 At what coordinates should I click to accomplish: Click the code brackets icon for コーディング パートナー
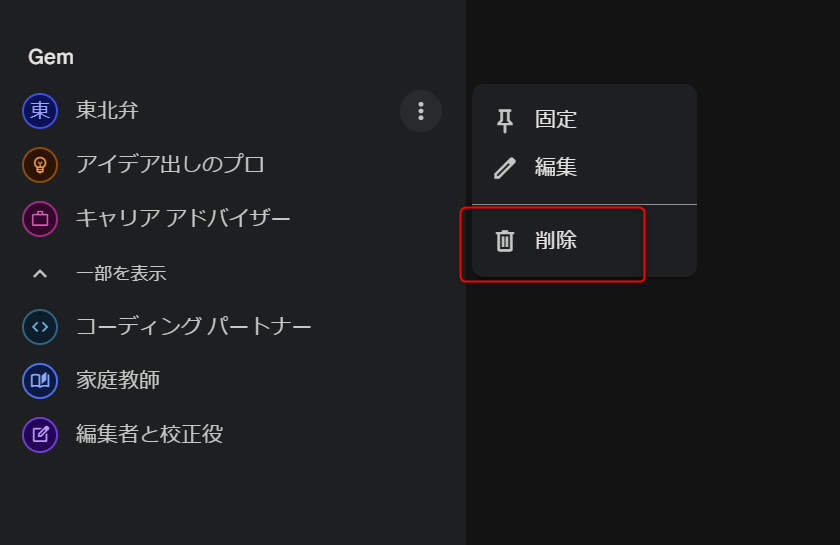coord(40,327)
